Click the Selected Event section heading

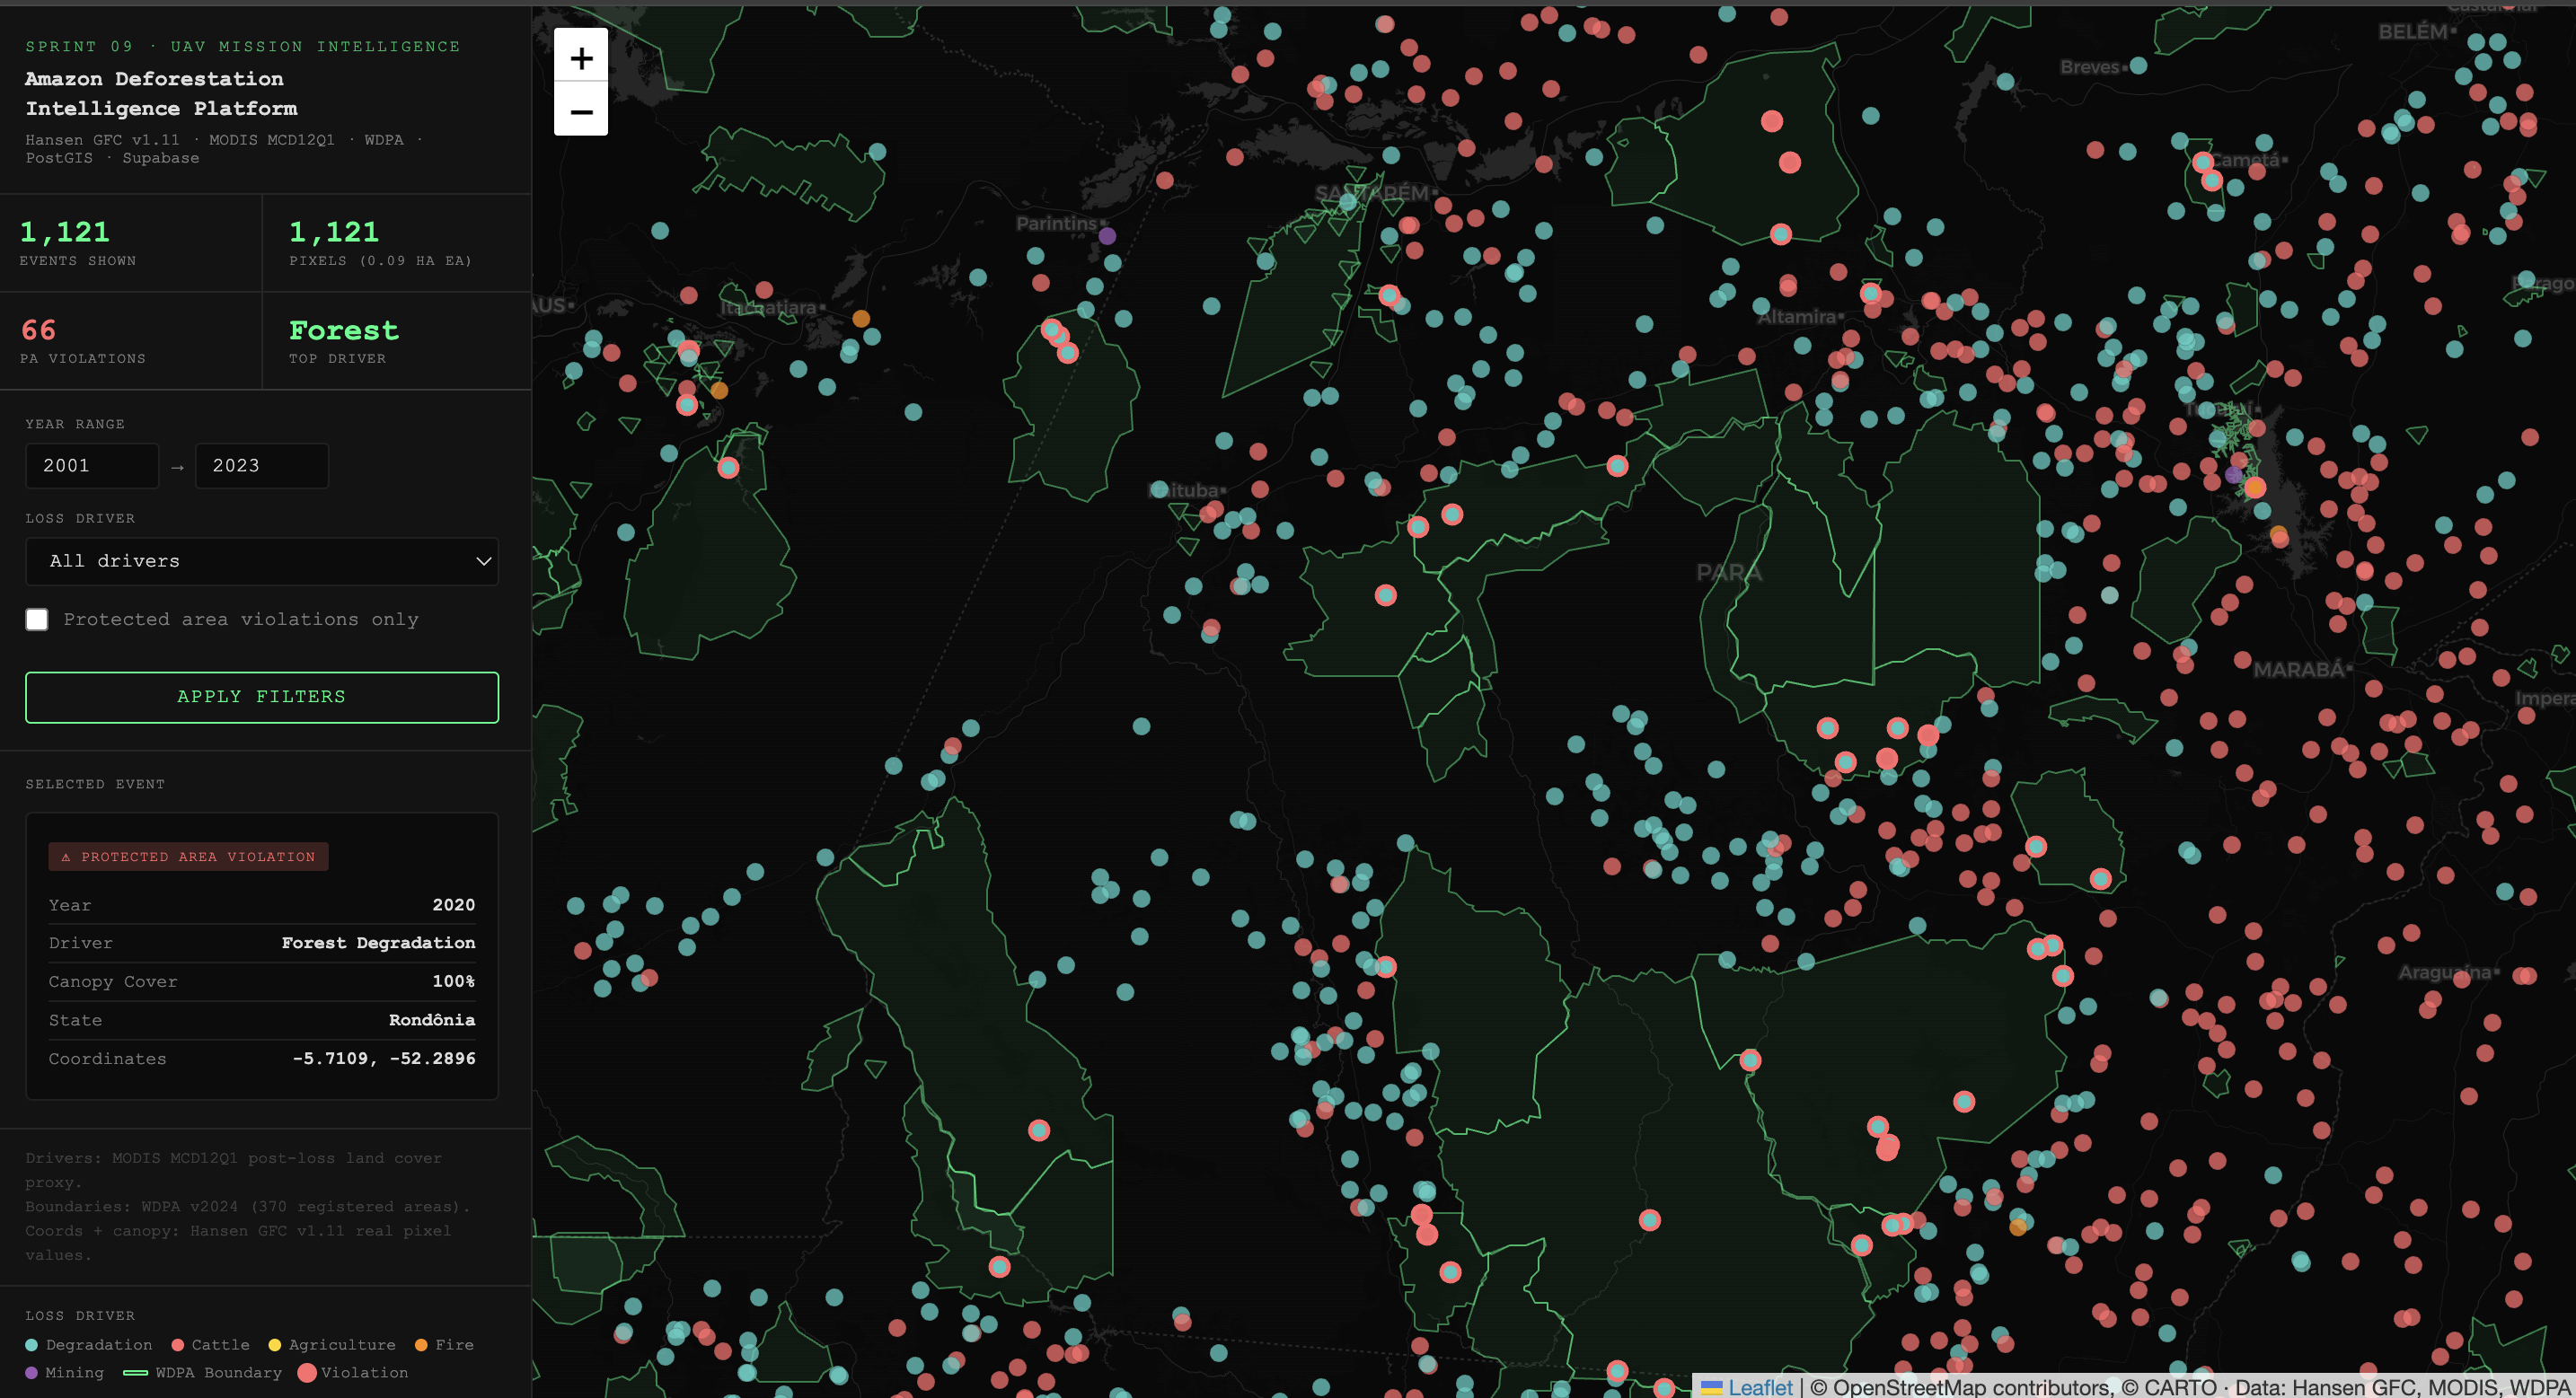click(95, 784)
